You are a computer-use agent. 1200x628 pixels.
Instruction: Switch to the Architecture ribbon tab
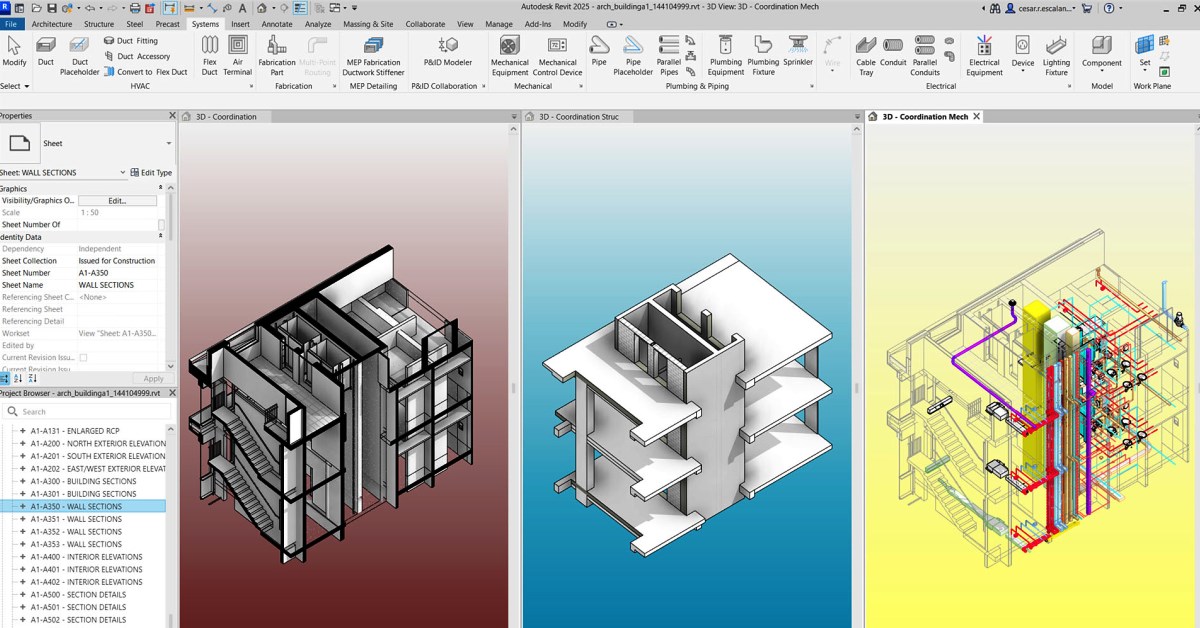coord(51,24)
